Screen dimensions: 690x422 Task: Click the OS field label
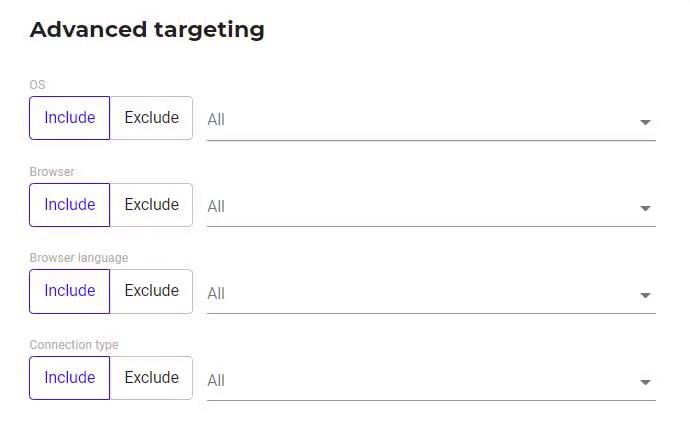(38, 85)
